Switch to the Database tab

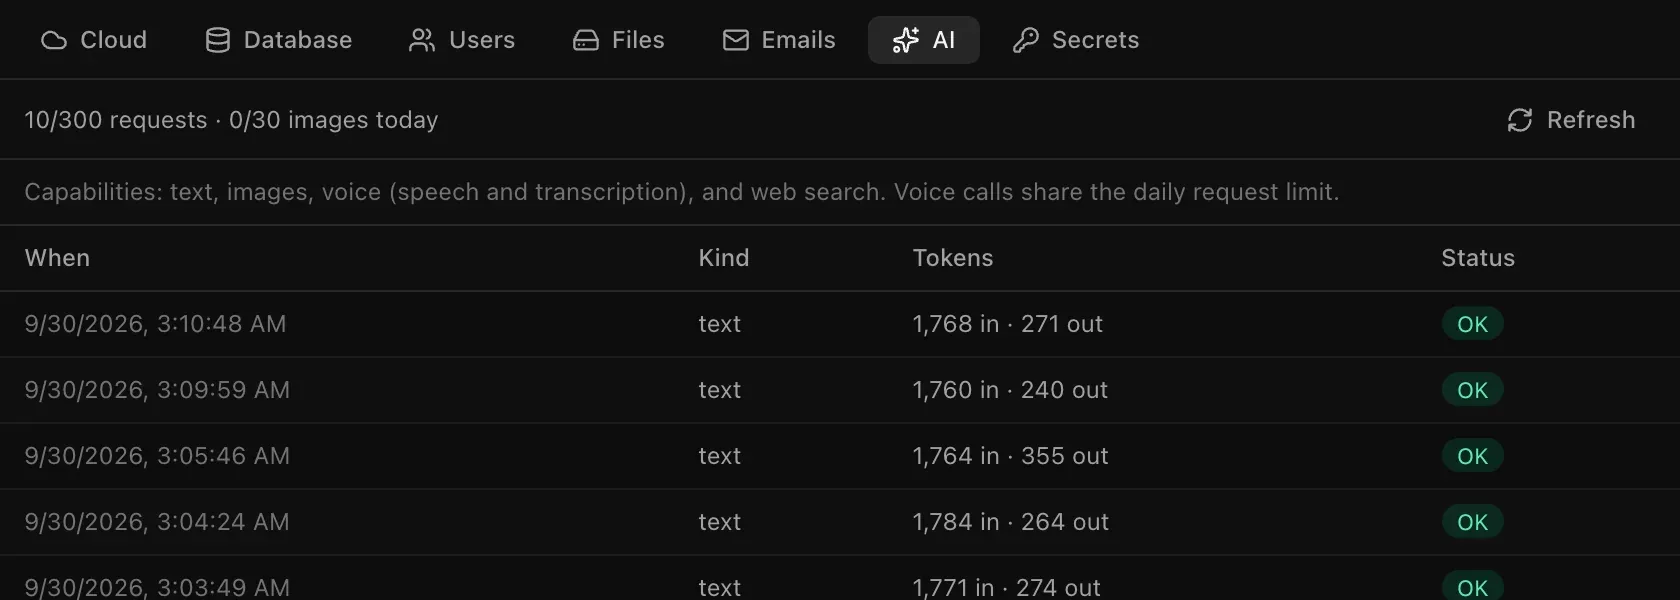[279, 40]
